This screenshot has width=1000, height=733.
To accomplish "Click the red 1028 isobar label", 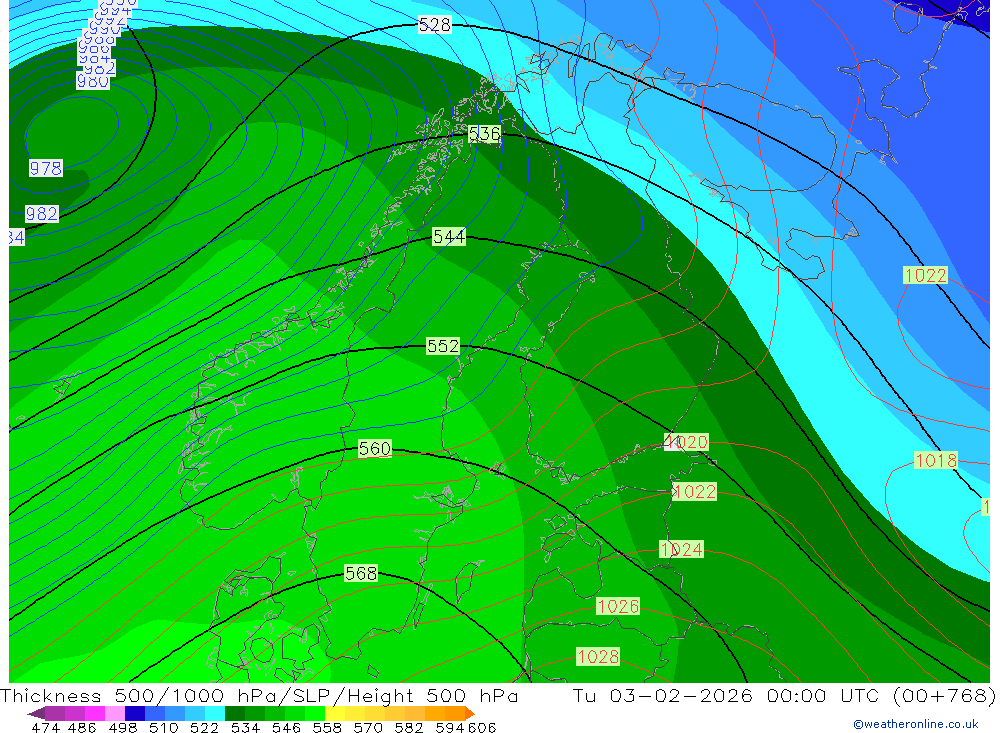I will pos(598,656).
